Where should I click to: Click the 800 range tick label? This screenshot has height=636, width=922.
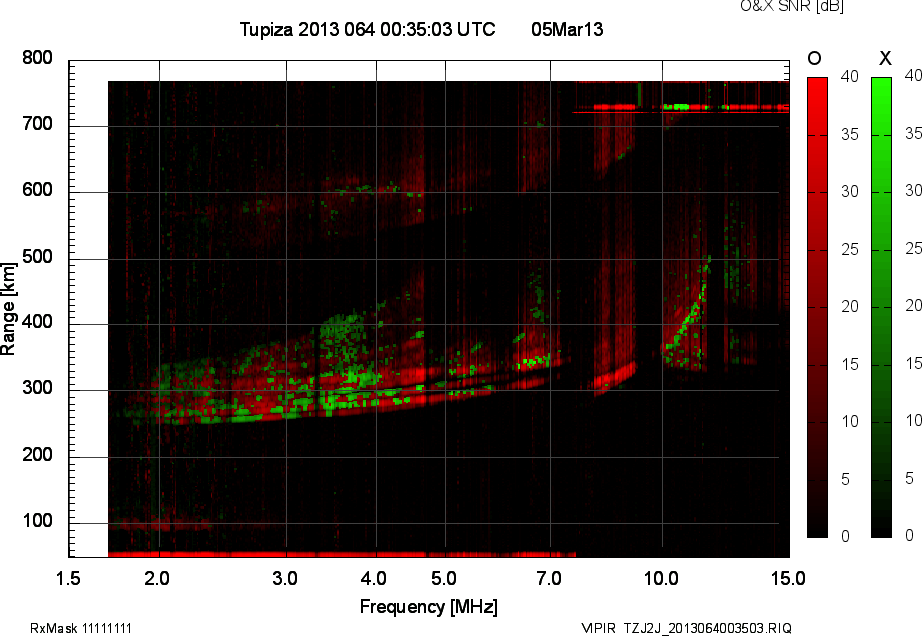coord(37,58)
